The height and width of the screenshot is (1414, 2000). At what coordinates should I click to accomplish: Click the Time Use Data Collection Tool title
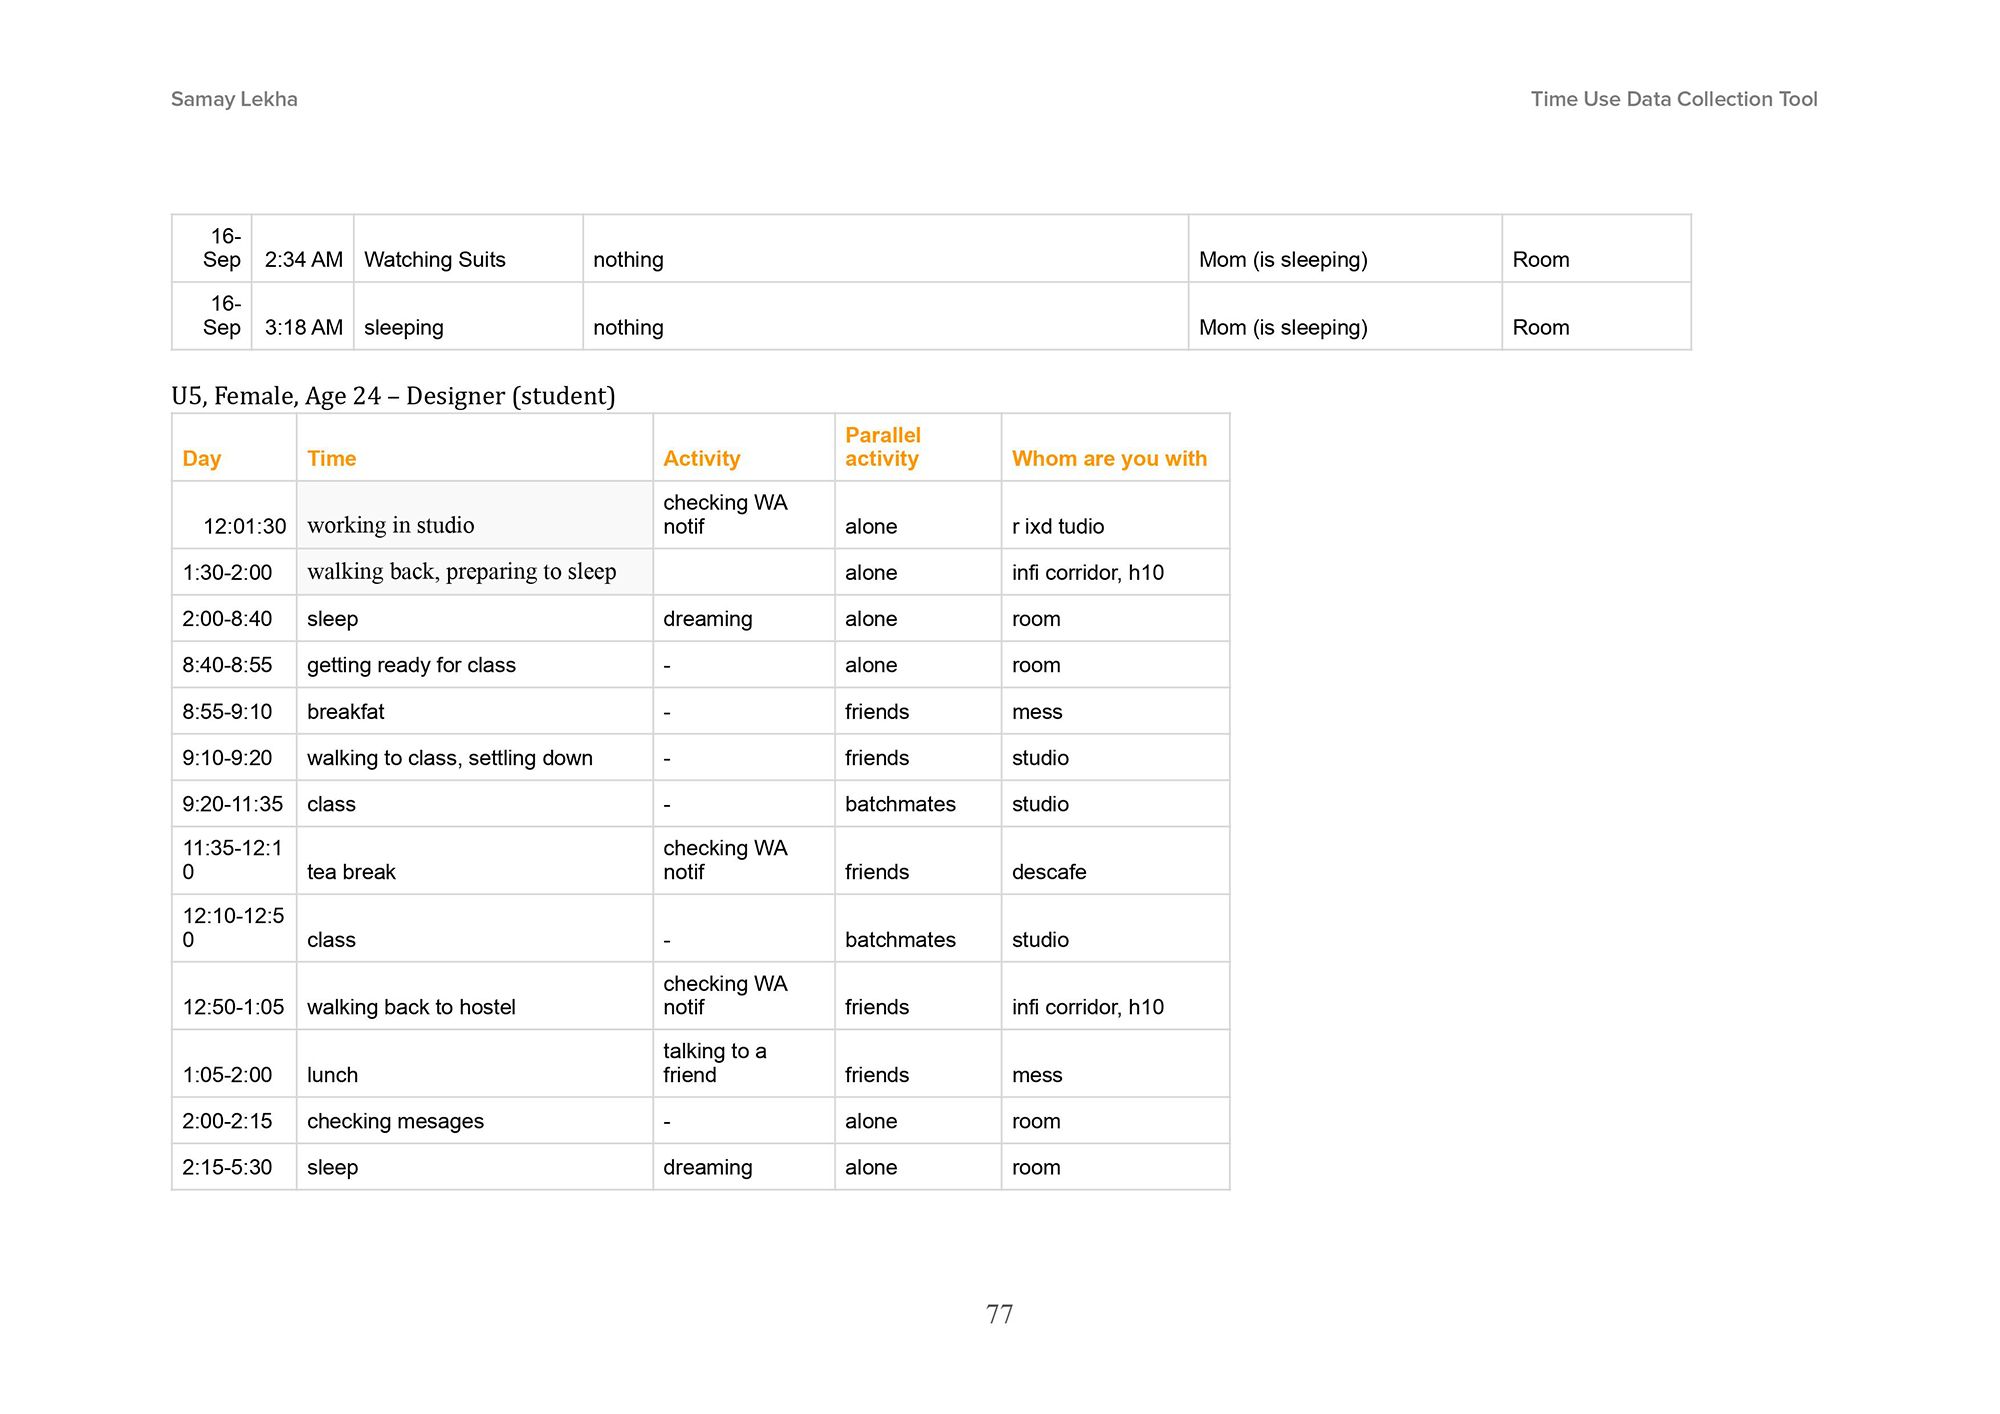pos(1673,99)
